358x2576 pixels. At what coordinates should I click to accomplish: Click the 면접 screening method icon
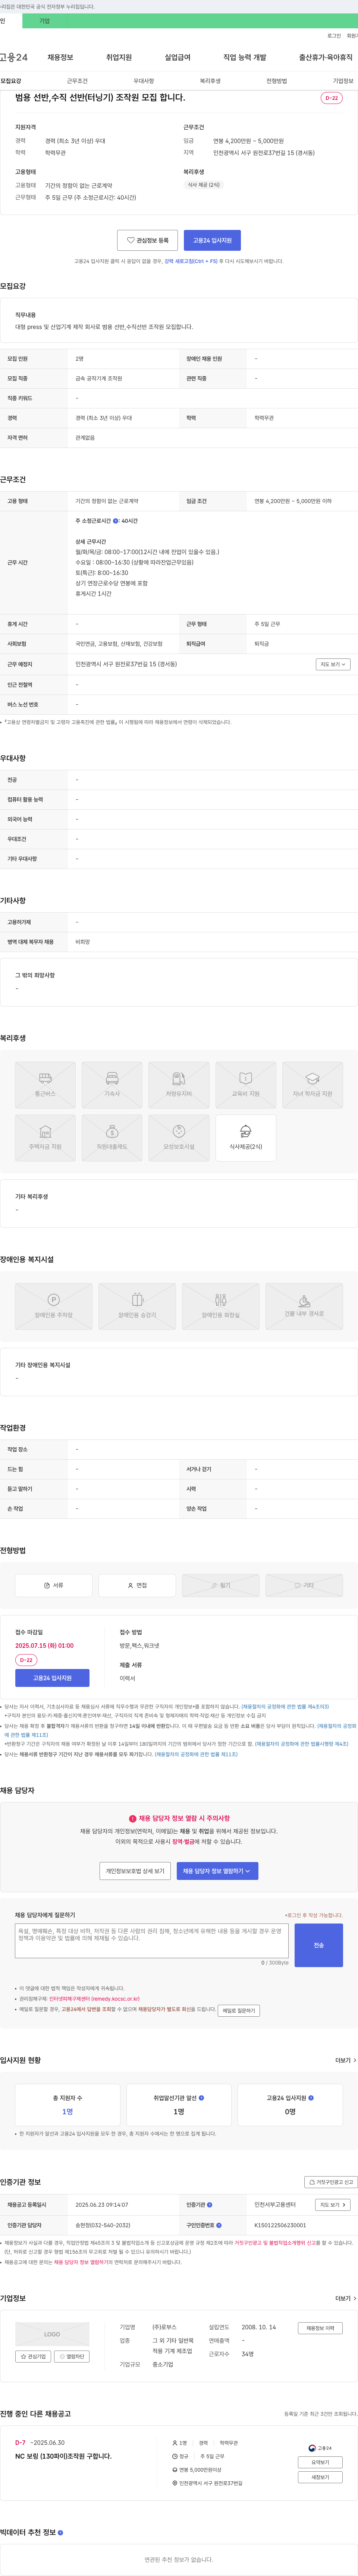click(137, 1585)
